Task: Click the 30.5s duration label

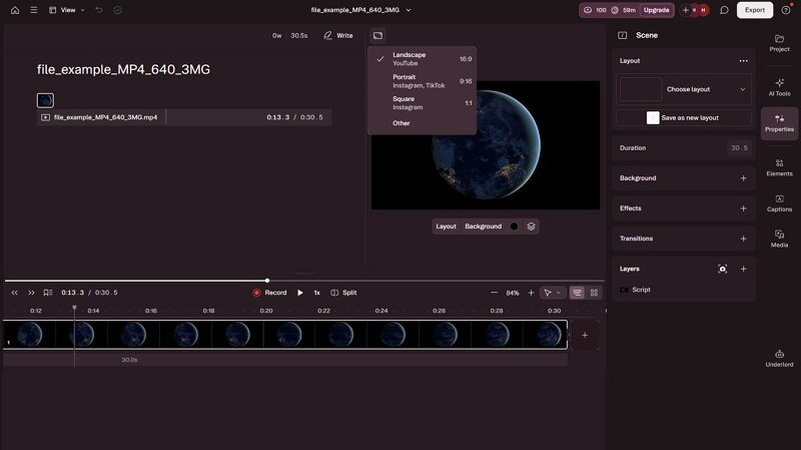Action: 299,36
